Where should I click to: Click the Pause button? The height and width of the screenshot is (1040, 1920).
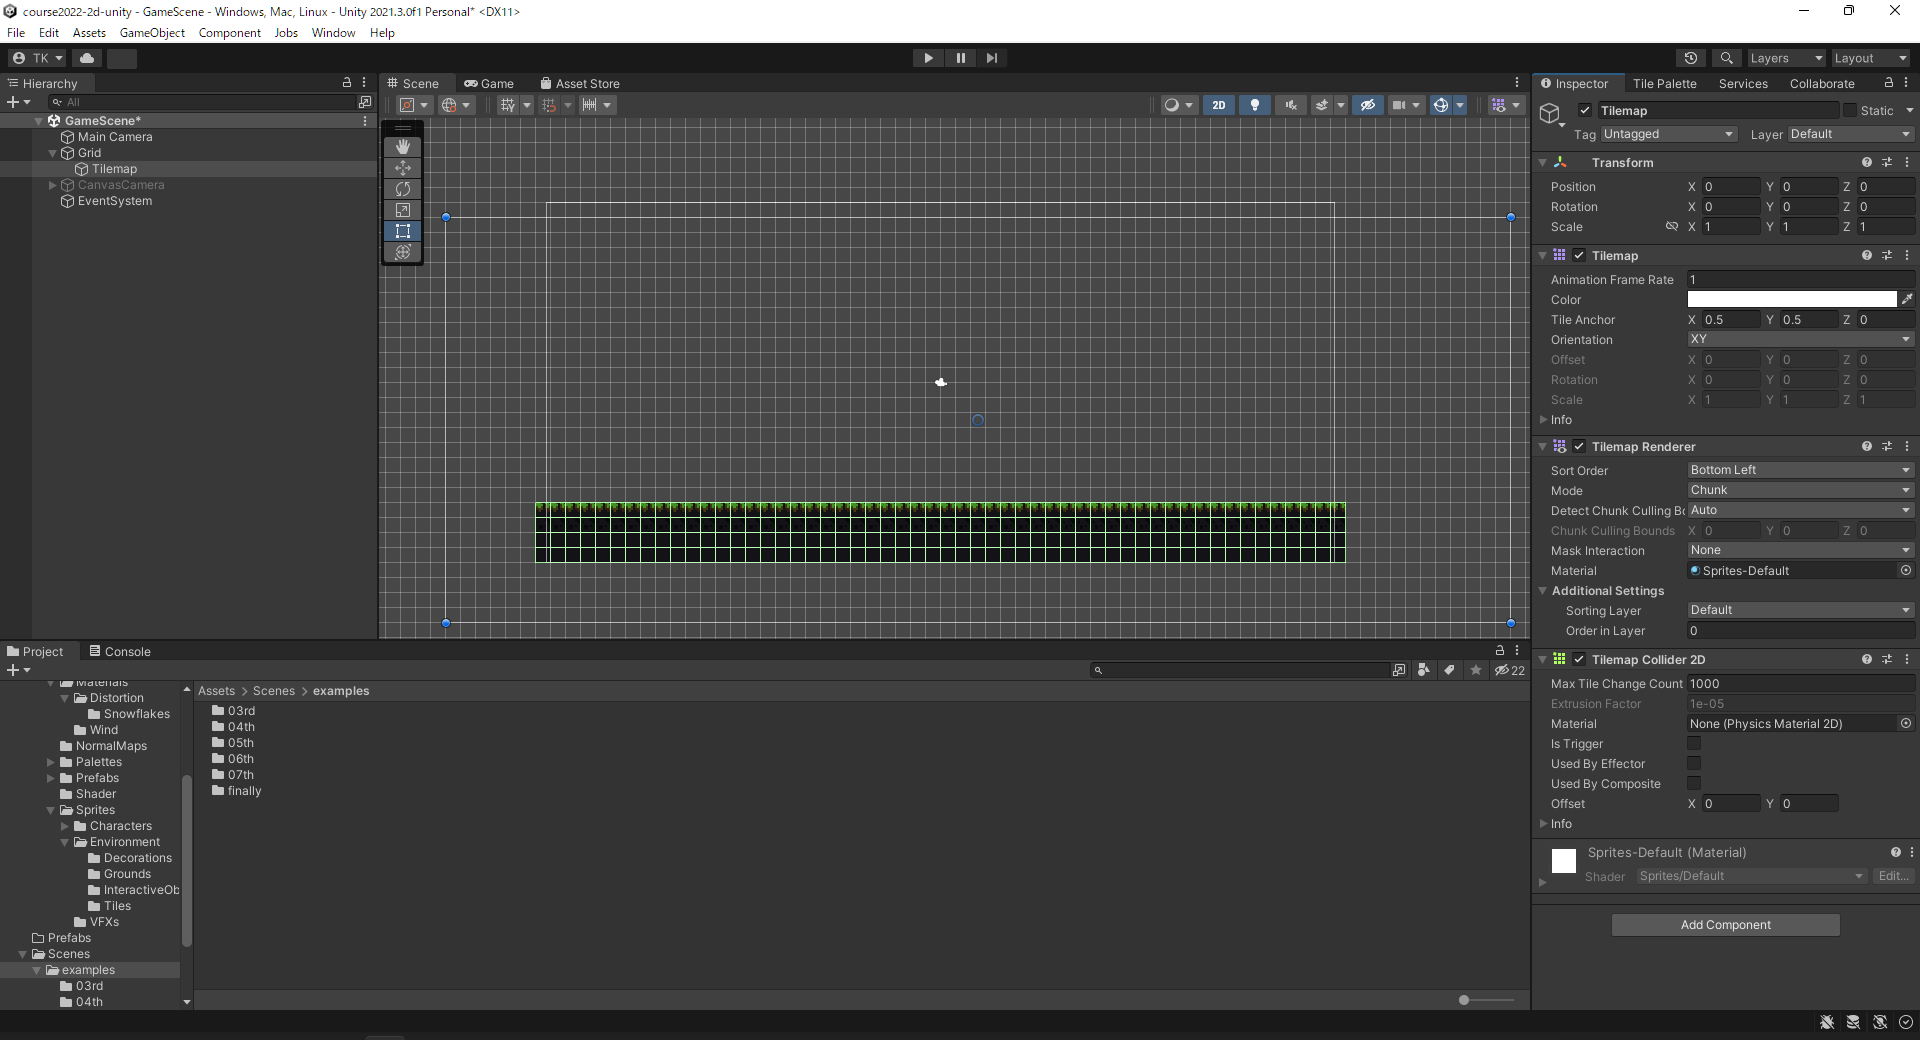pos(960,58)
